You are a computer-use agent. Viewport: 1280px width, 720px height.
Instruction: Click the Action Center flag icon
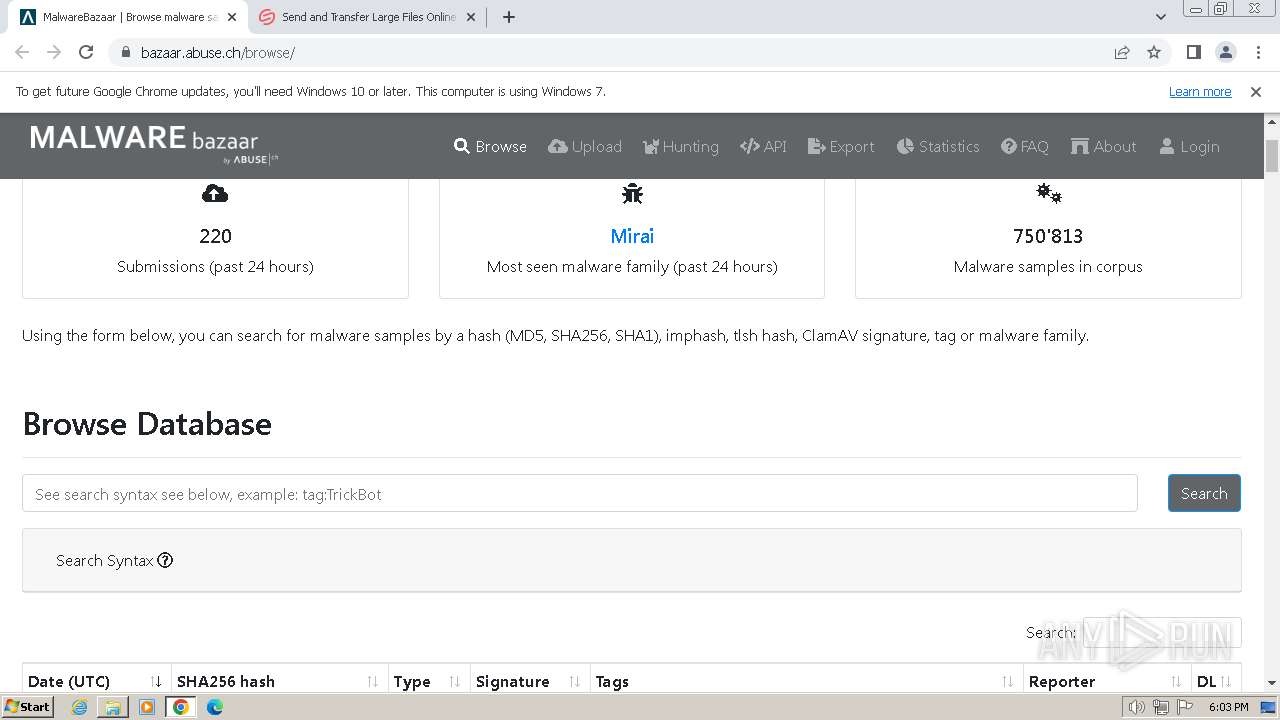tap(1183, 707)
